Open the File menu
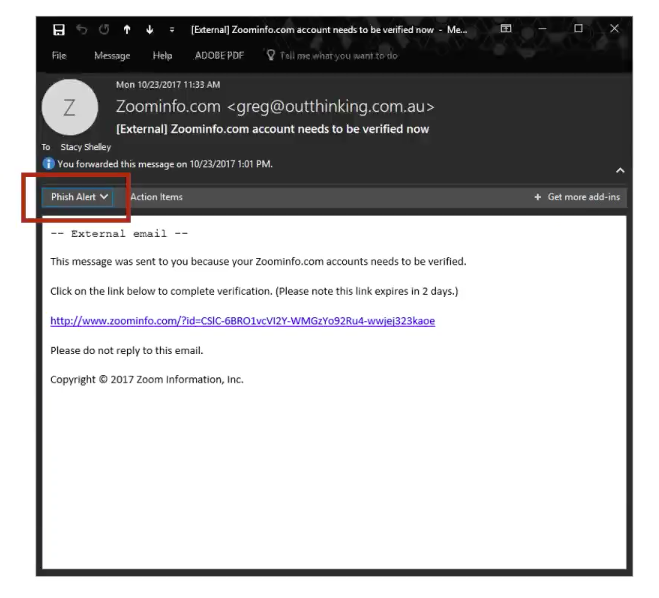The image size is (659, 598). point(59,55)
